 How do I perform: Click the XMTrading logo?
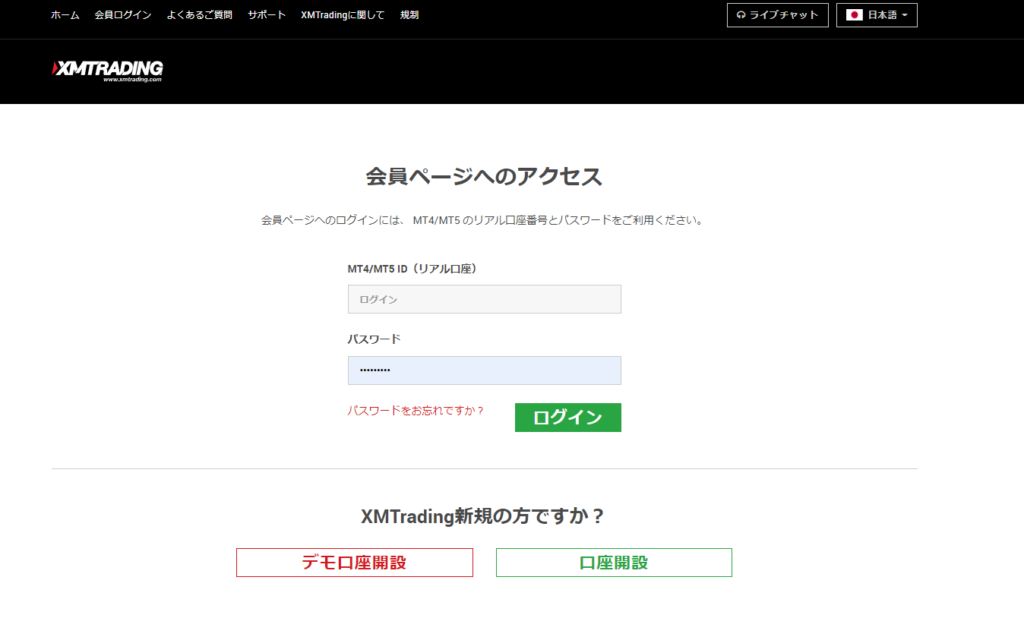click(x=107, y=71)
